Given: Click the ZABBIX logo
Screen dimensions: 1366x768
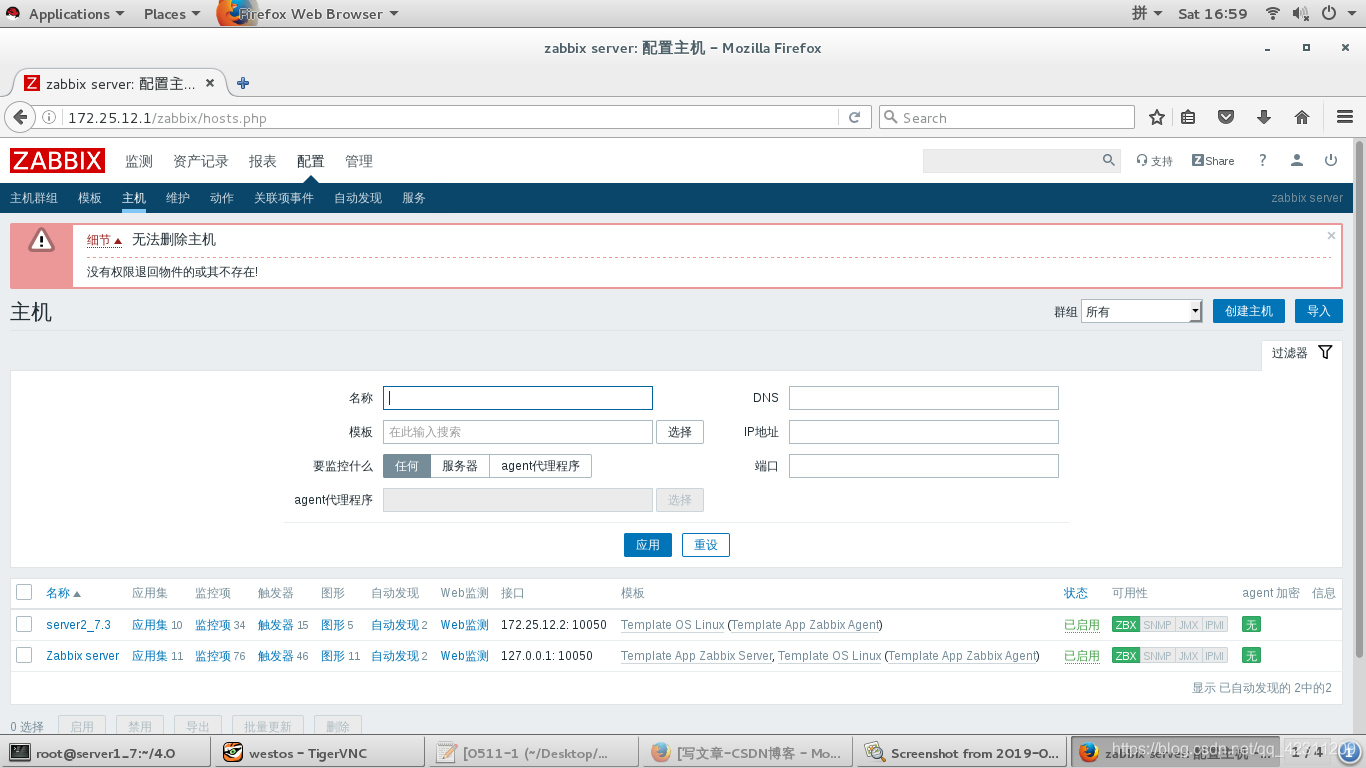Looking at the screenshot, I should (x=57, y=160).
